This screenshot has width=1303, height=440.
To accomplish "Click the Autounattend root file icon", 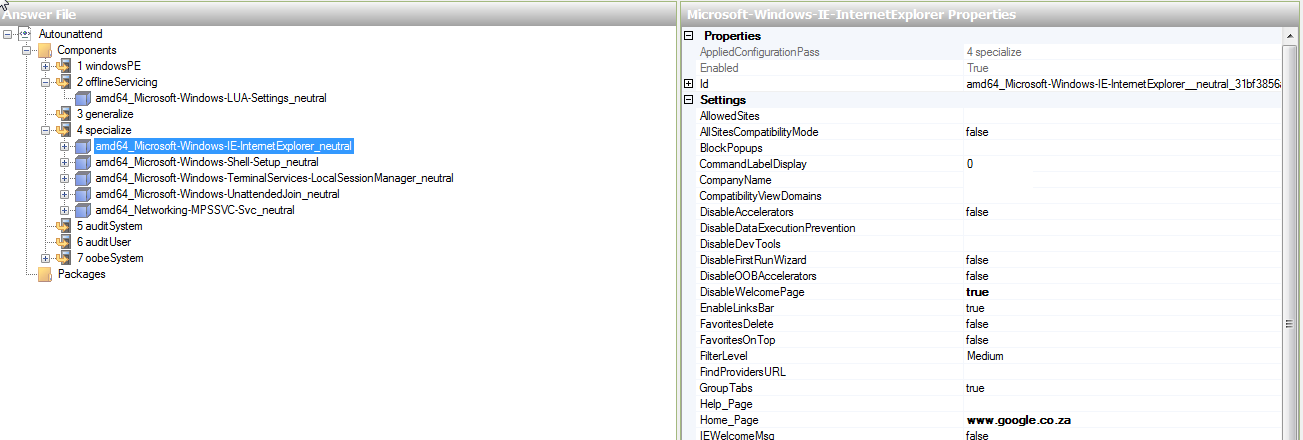I will pos(25,34).
